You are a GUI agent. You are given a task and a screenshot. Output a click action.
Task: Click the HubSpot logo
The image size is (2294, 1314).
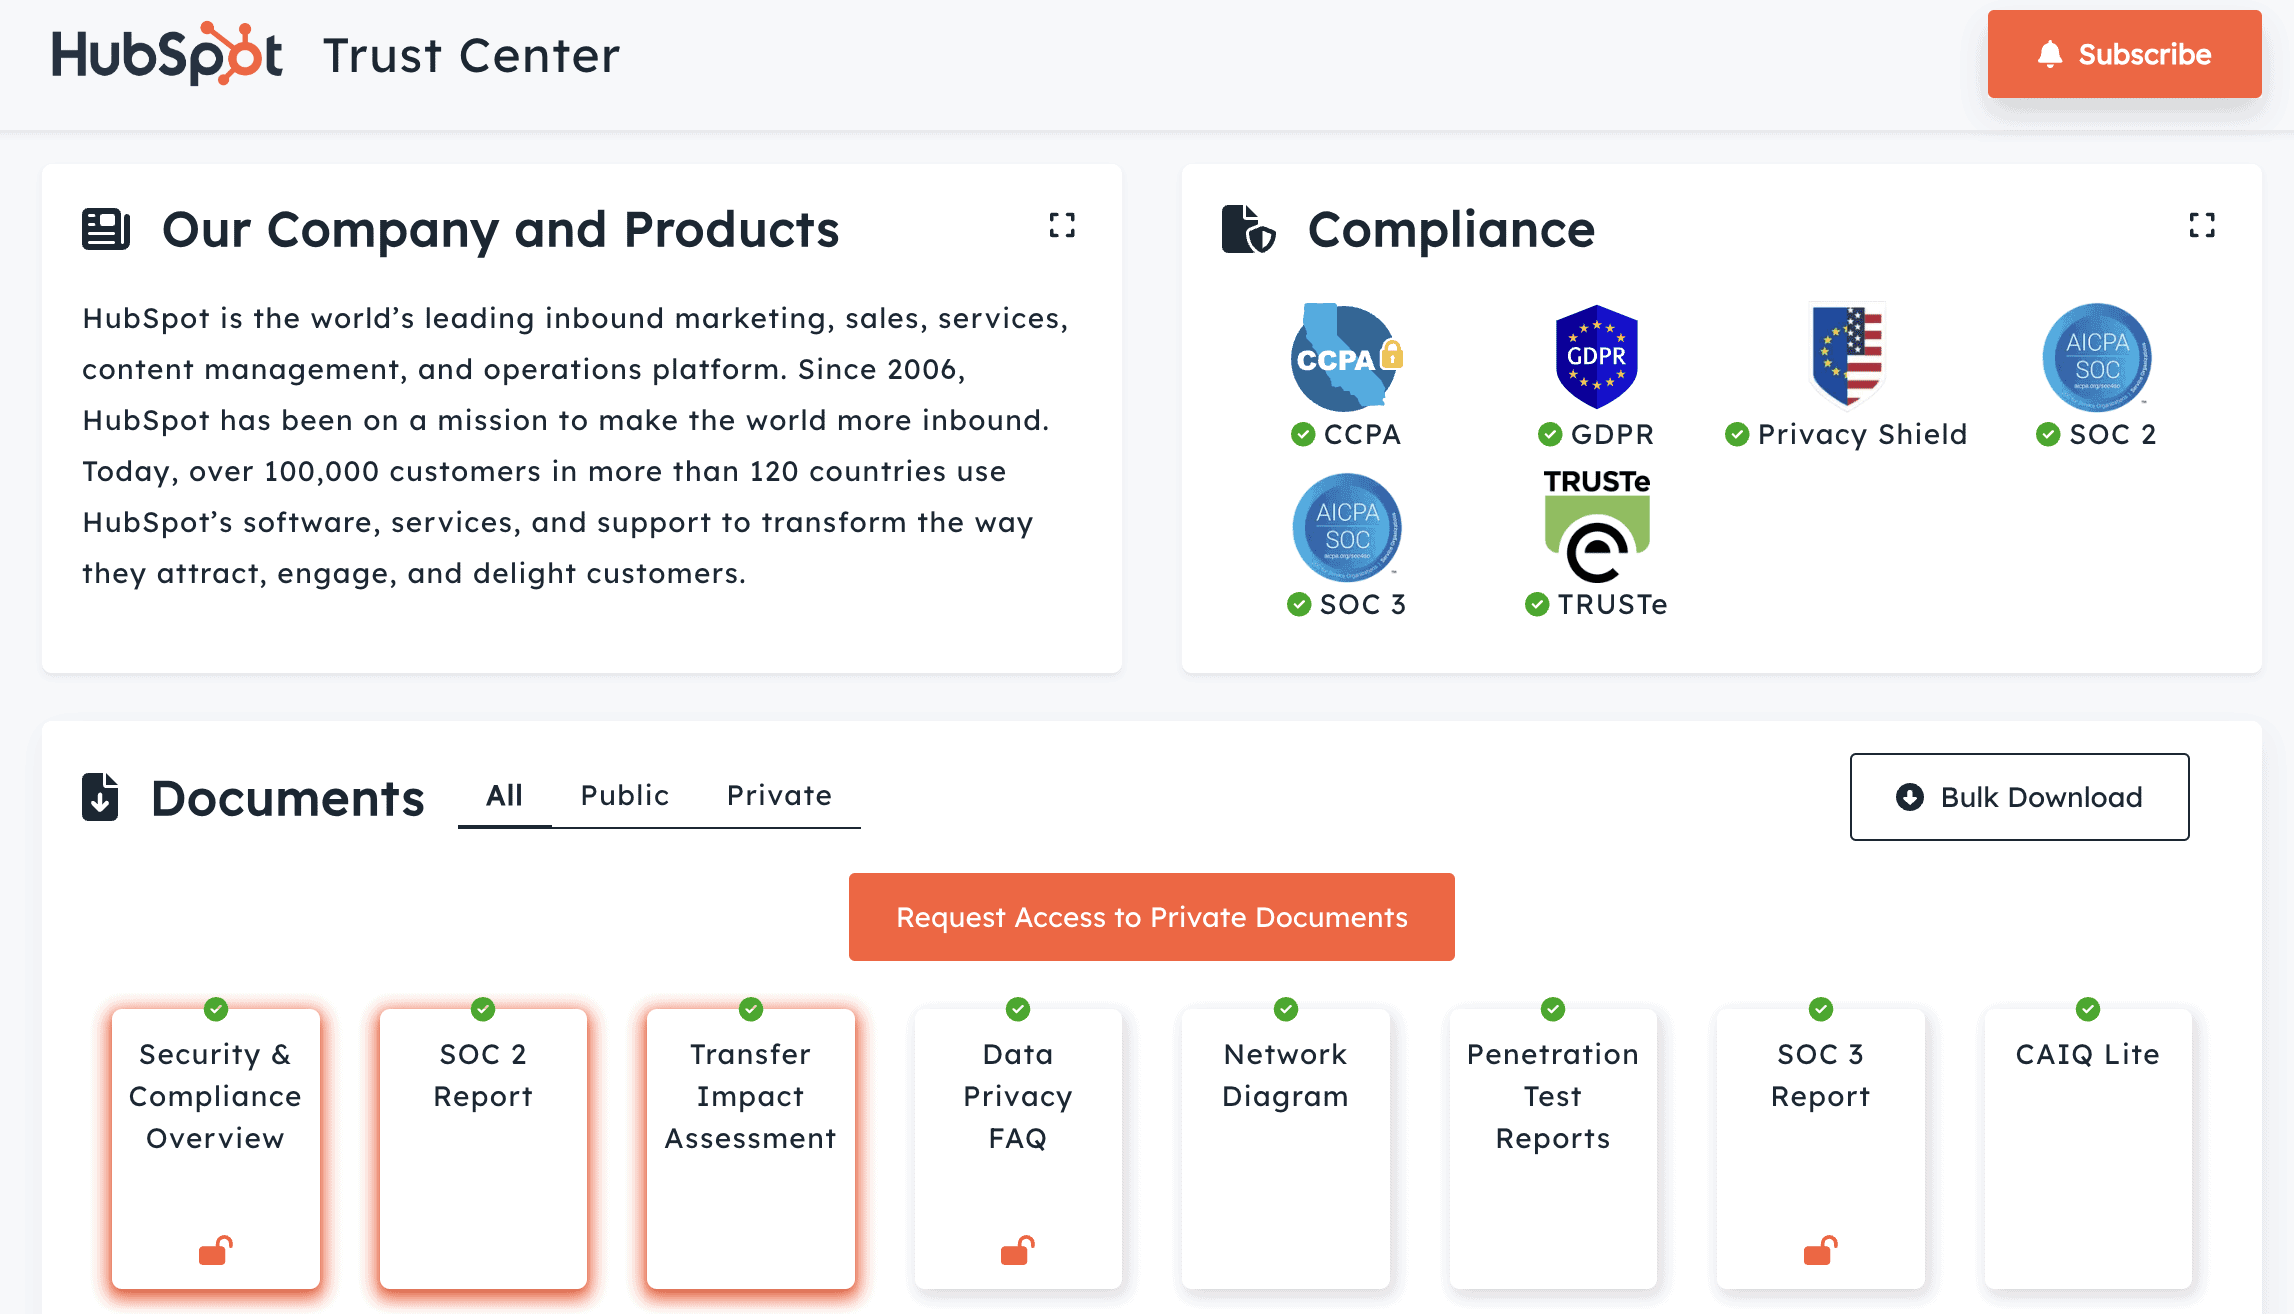pos(167,54)
